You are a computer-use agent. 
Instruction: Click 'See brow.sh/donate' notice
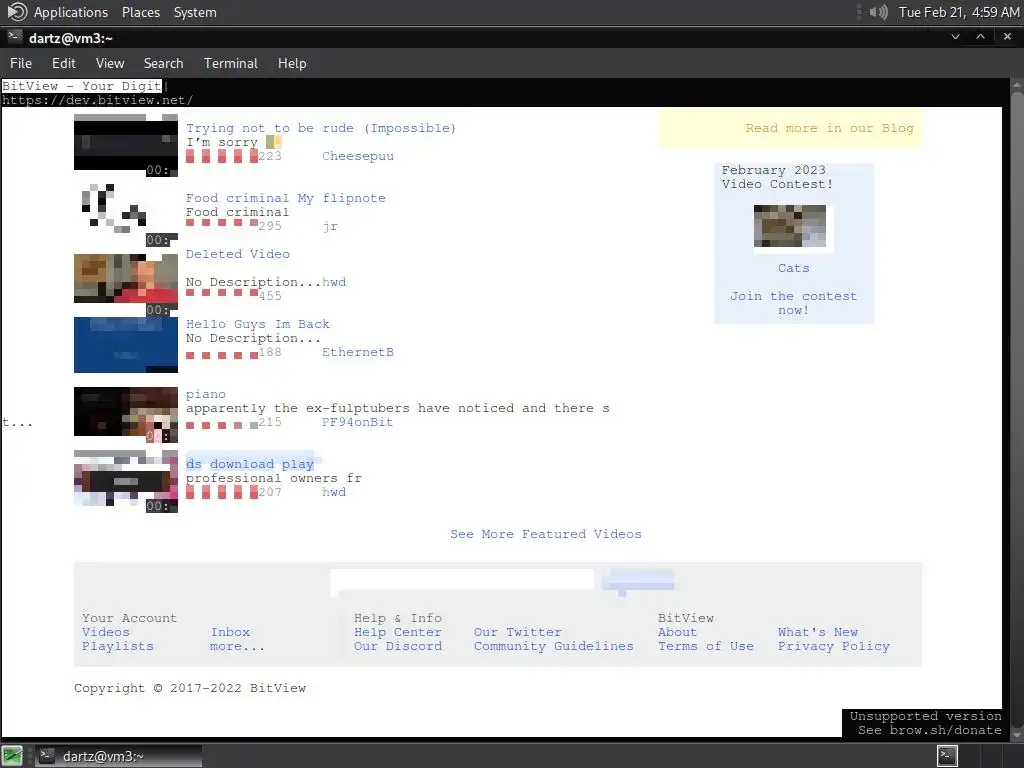[x=930, y=730]
